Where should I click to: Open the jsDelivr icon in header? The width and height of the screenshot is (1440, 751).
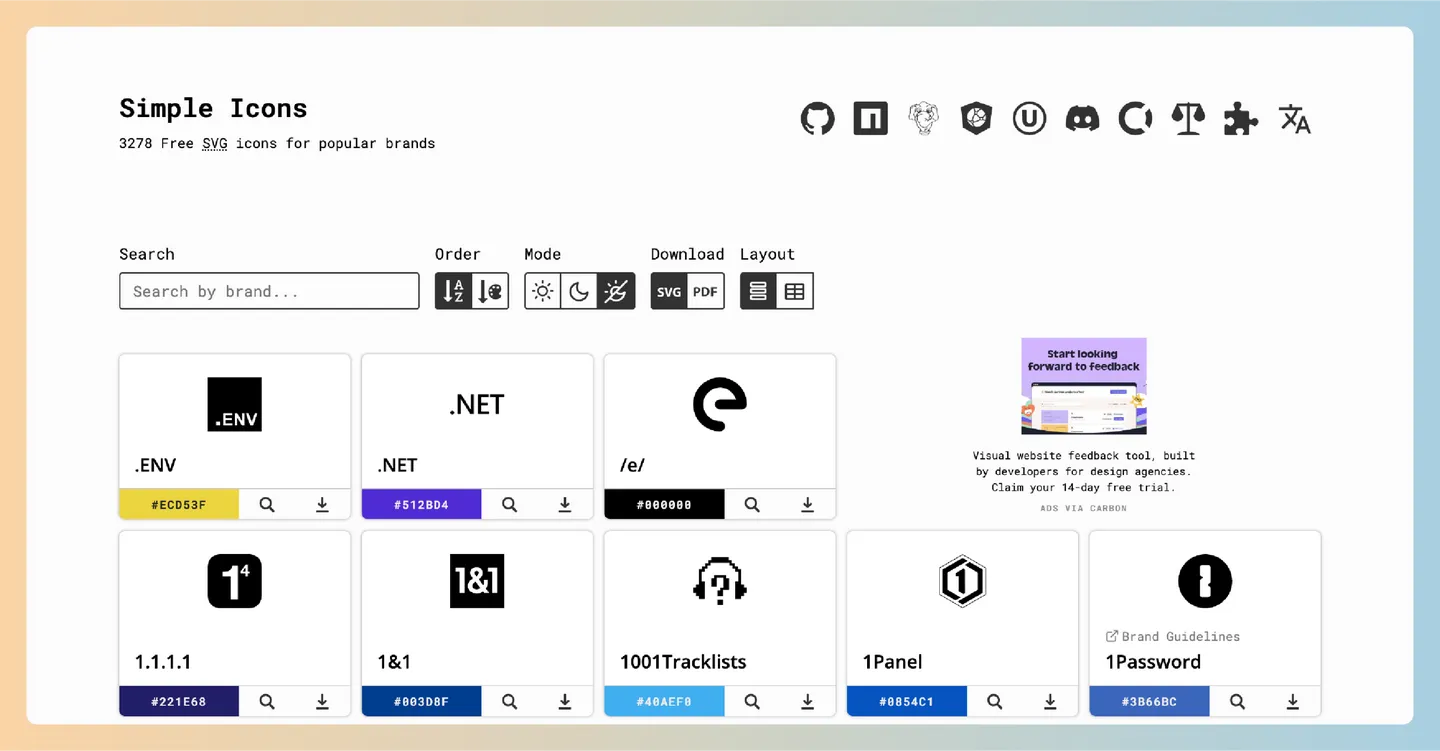point(976,119)
